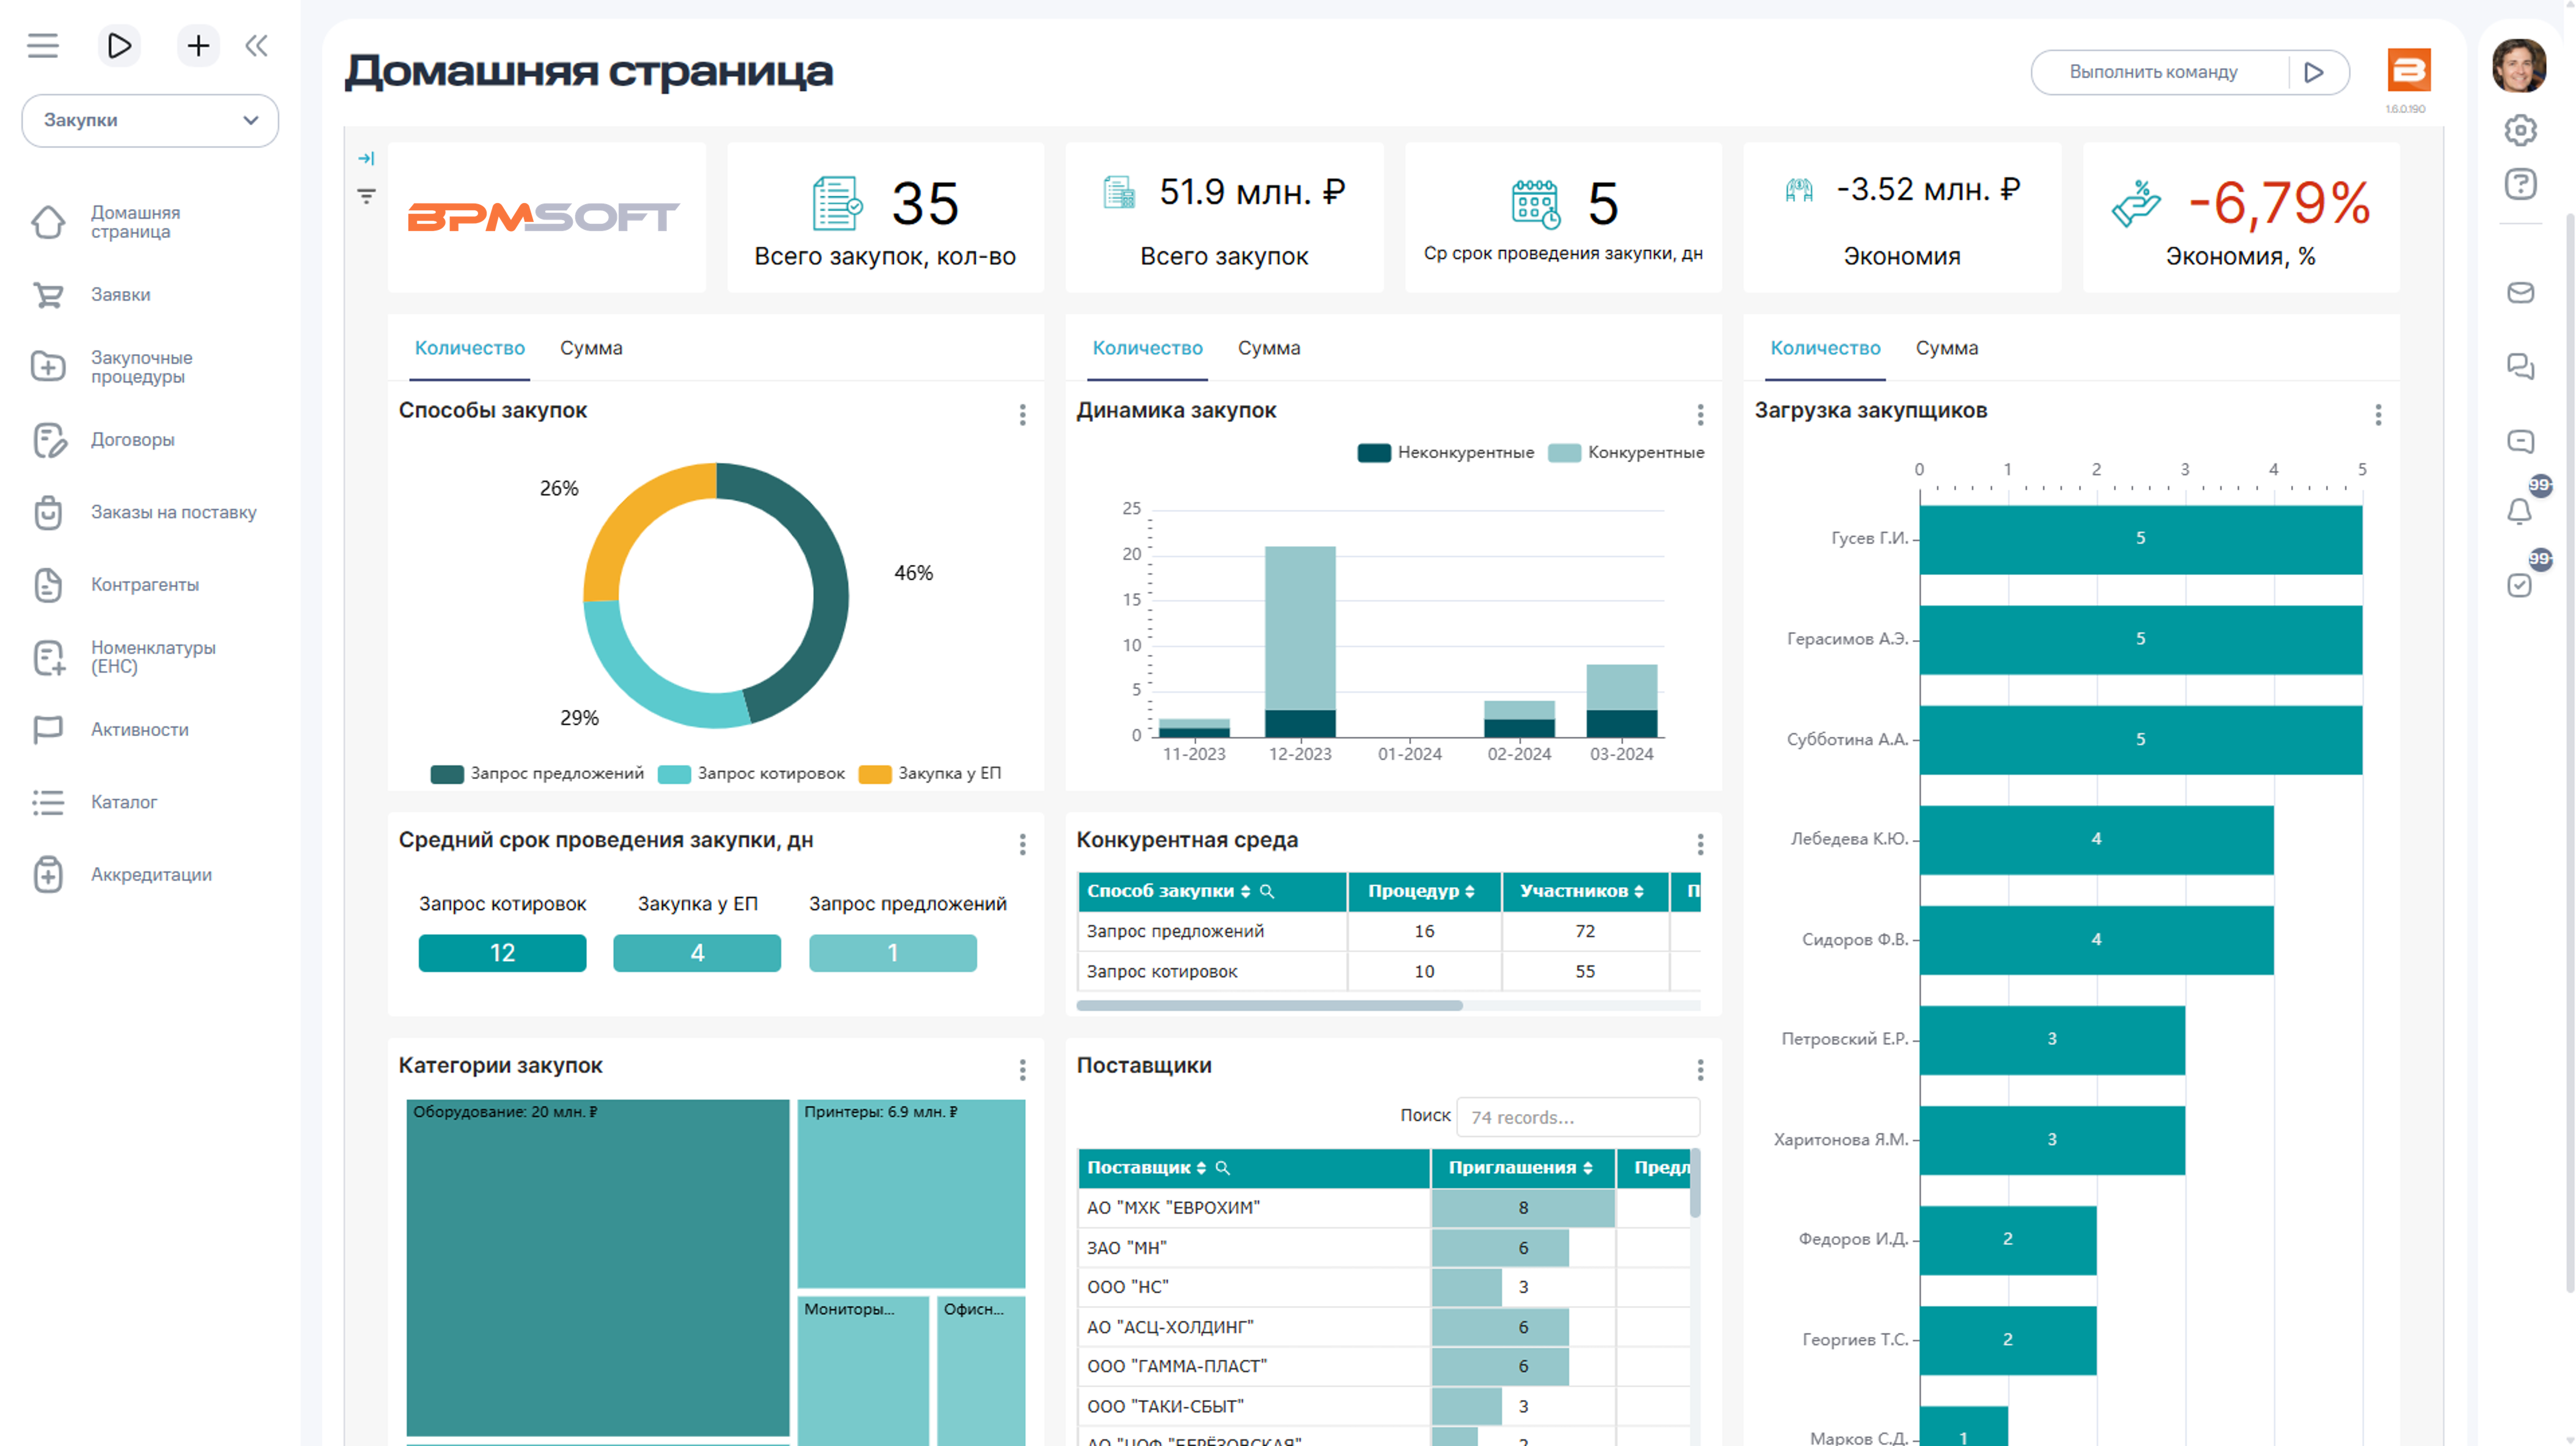Collapse the sidebar with the double chevron

tap(257, 46)
